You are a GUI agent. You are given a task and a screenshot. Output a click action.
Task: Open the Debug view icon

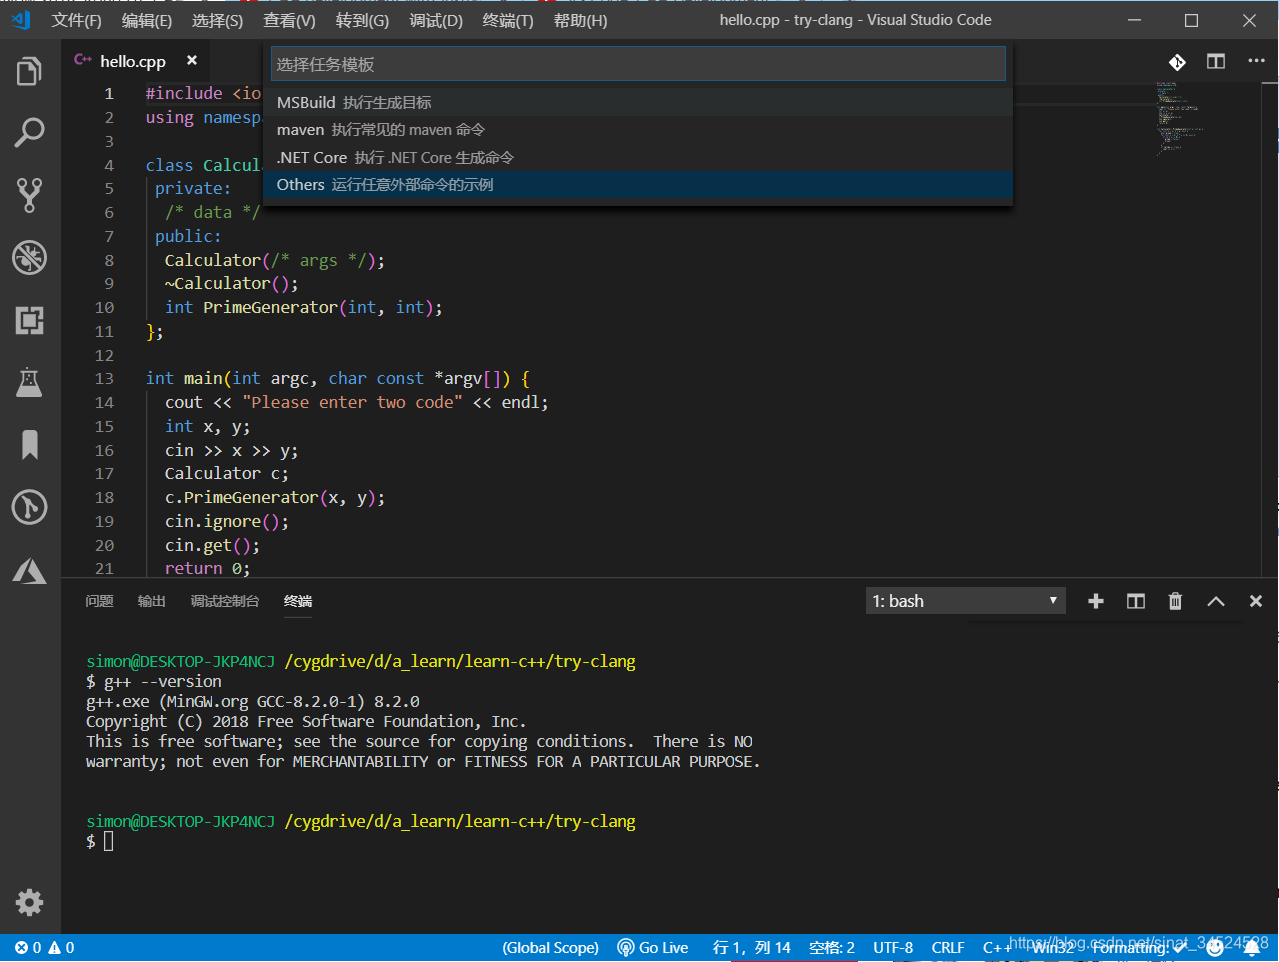click(29, 257)
